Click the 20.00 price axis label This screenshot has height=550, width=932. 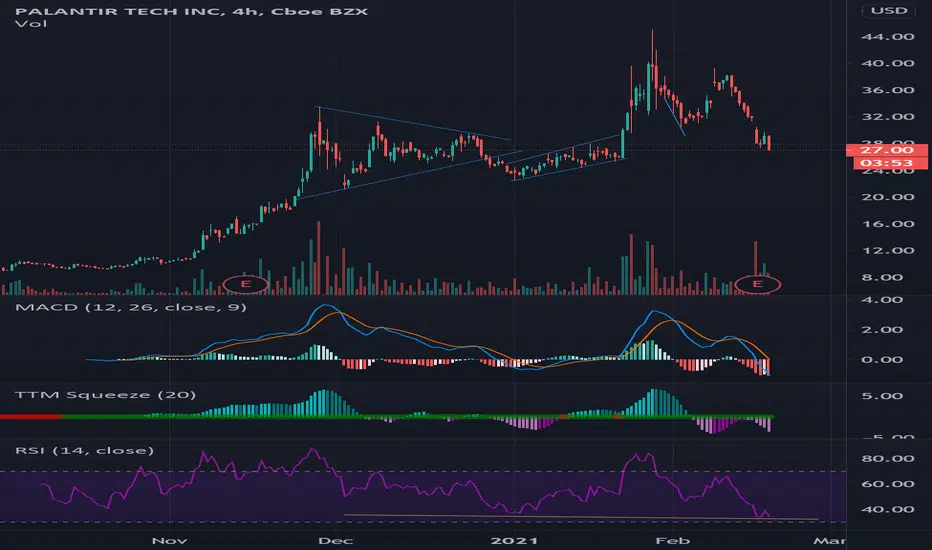click(x=887, y=197)
